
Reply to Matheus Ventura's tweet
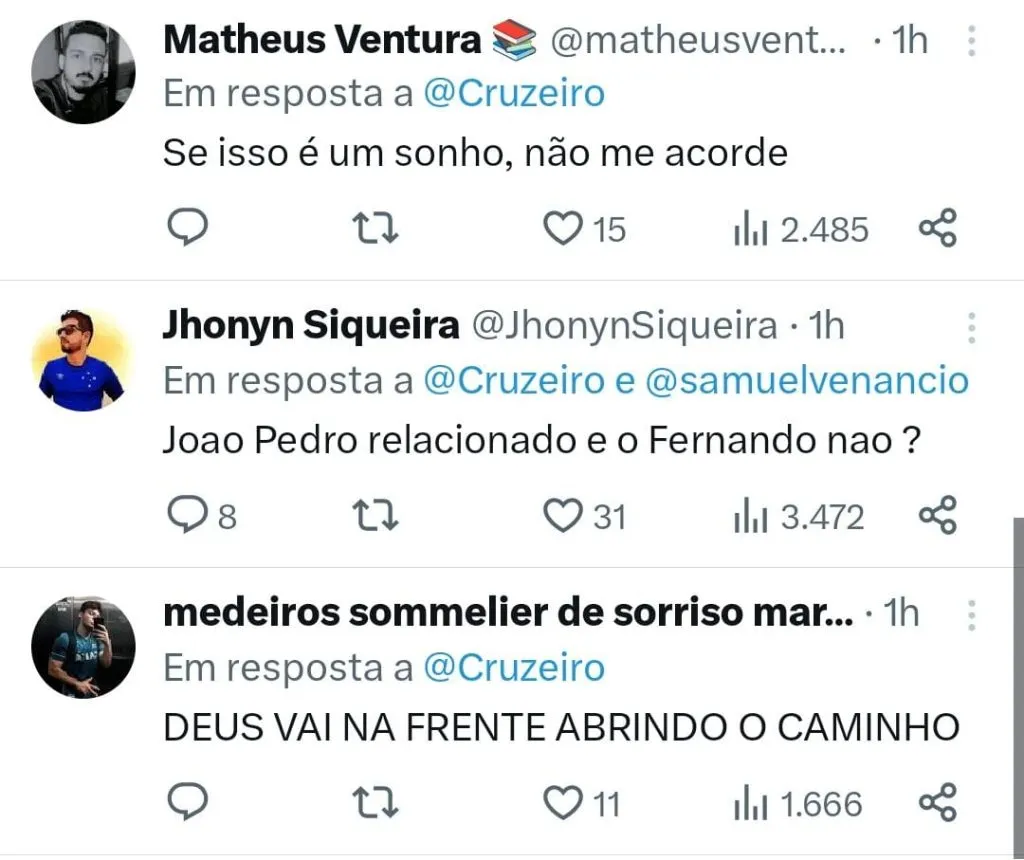[x=186, y=229]
